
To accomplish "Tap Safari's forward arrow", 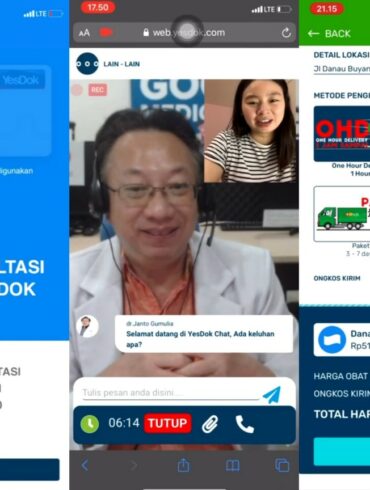I will pos(134,465).
